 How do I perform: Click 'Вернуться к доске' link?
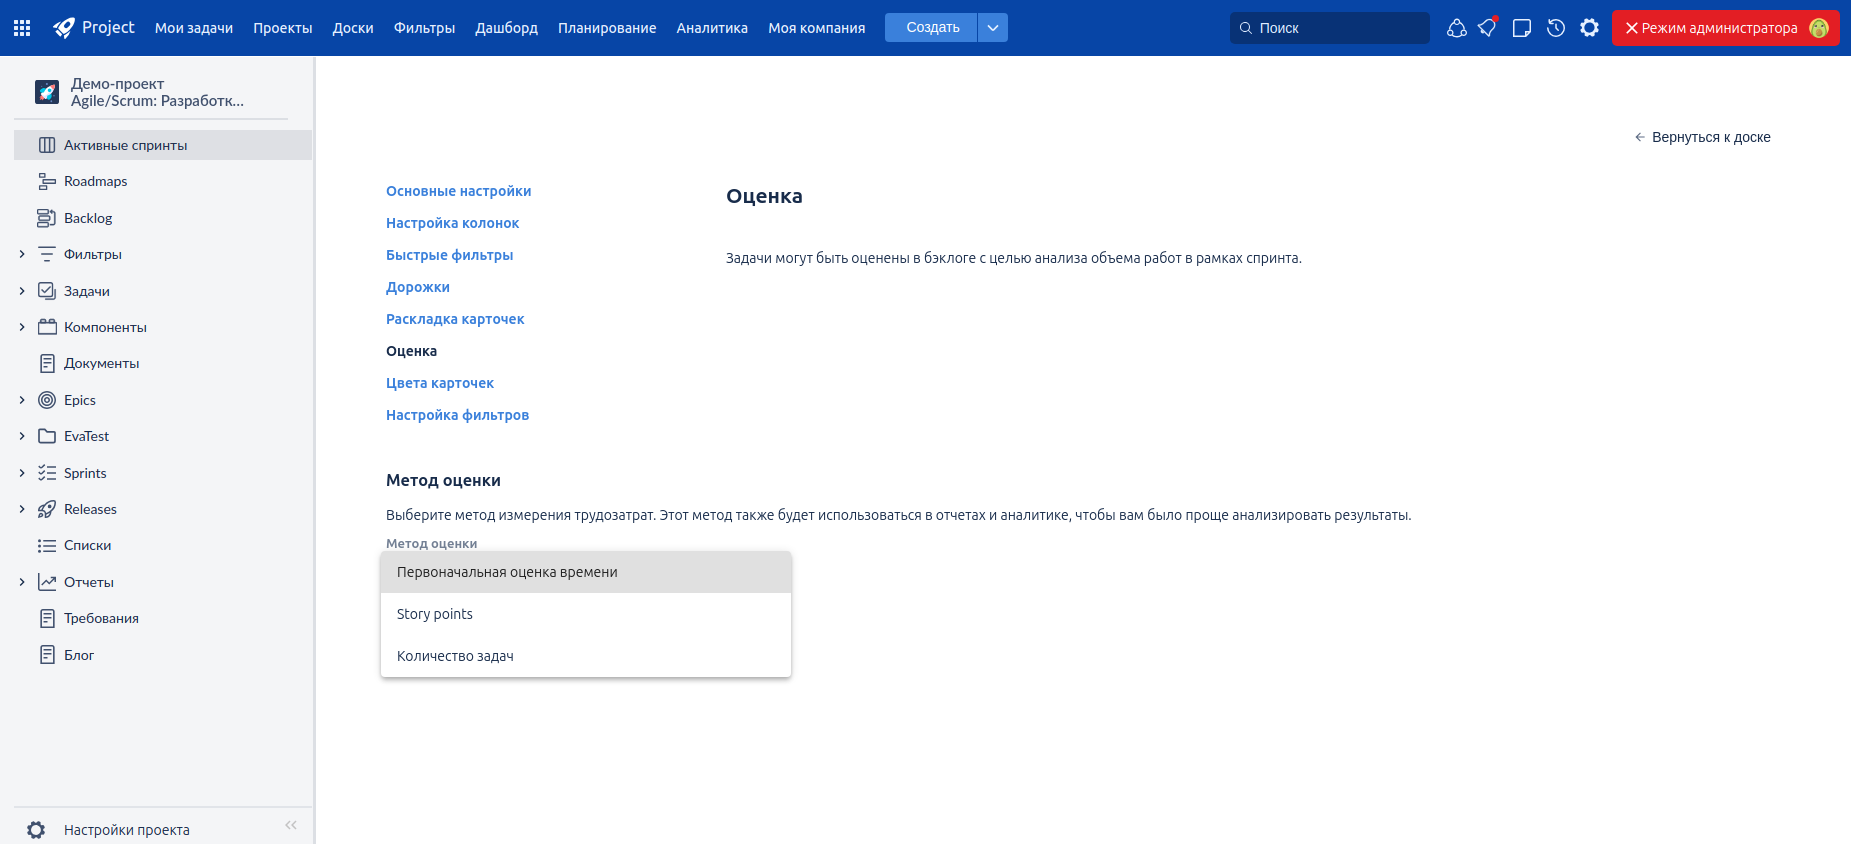click(1710, 137)
